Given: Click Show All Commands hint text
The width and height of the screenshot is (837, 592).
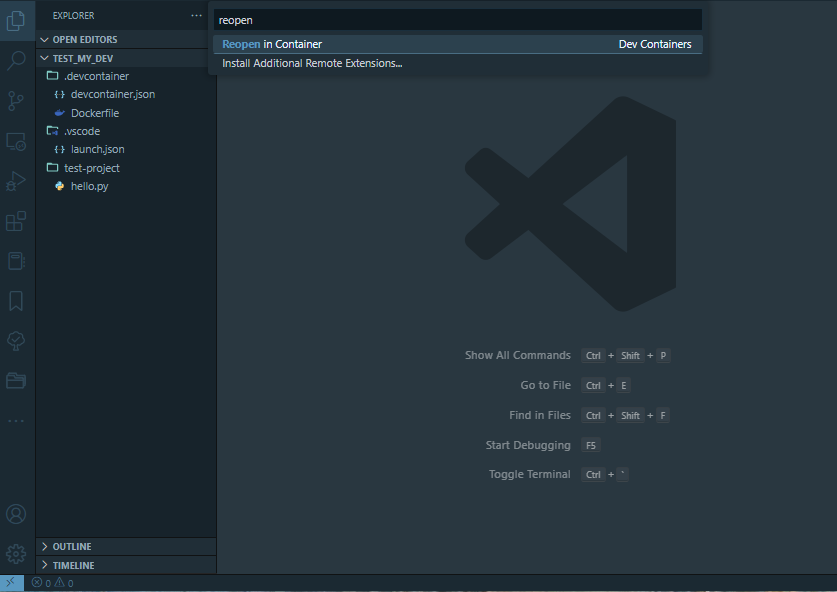Looking at the screenshot, I should click(x=517, y=356).
